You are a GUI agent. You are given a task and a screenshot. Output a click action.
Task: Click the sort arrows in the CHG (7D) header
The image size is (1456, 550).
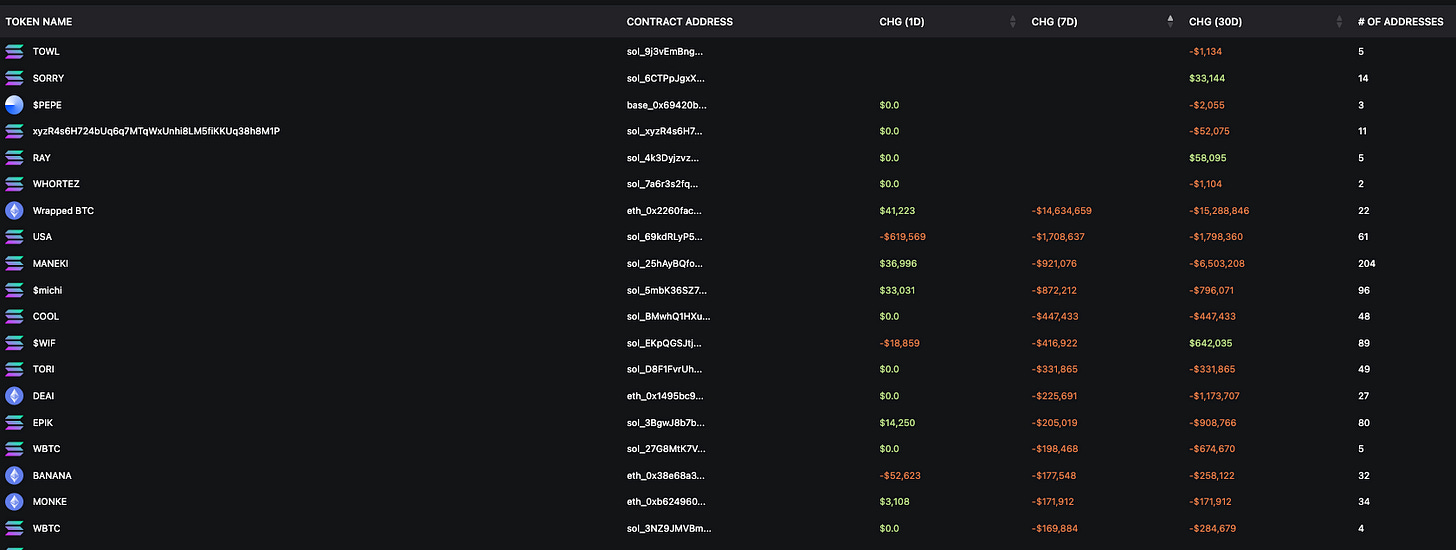[1171, 22]
